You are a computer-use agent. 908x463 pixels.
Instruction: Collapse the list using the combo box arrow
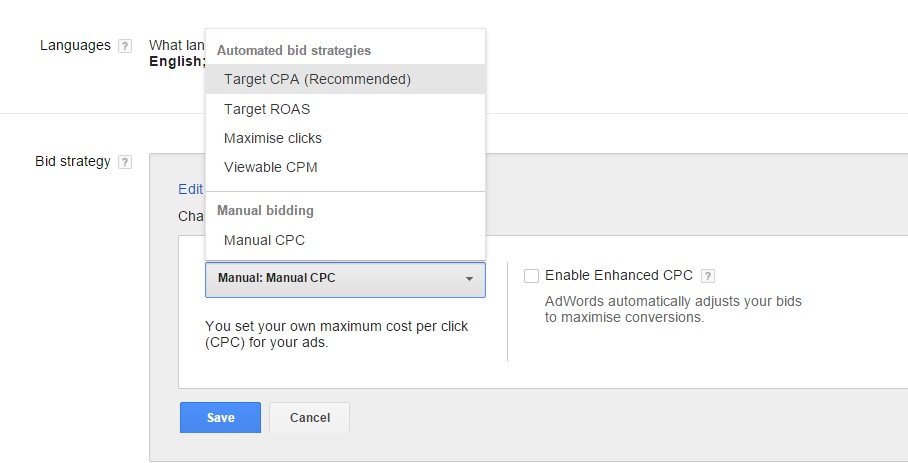pyautogui.click(x=469, y=279)
